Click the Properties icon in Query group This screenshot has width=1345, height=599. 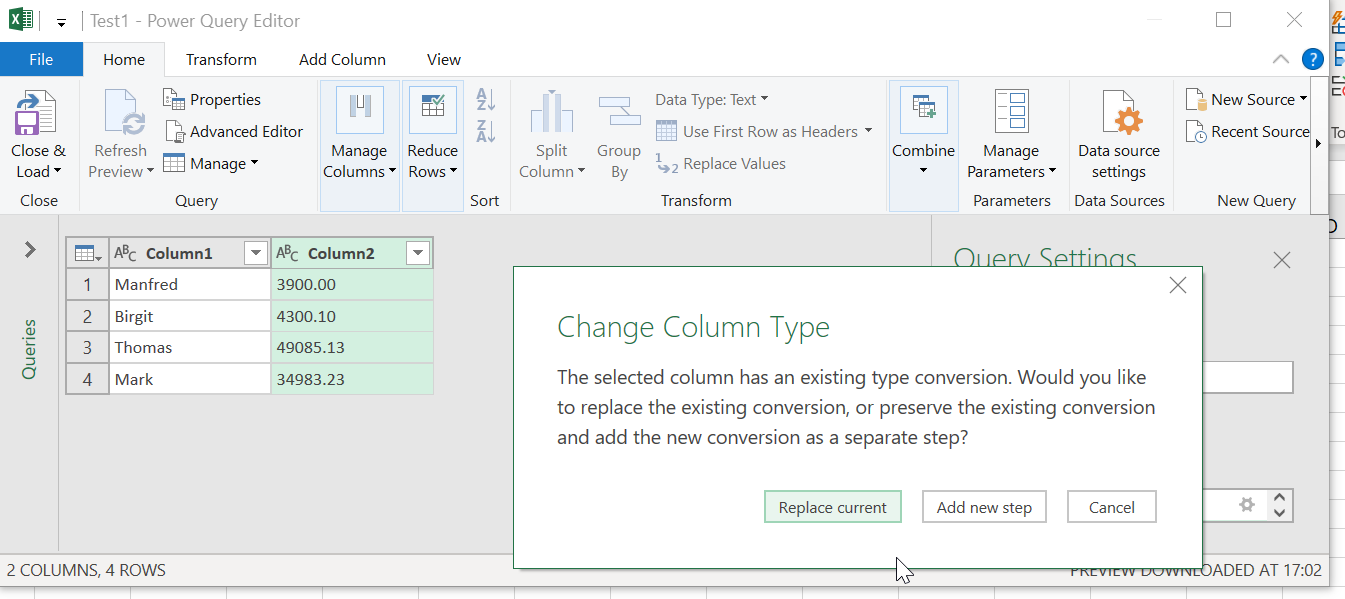[174, 99]
